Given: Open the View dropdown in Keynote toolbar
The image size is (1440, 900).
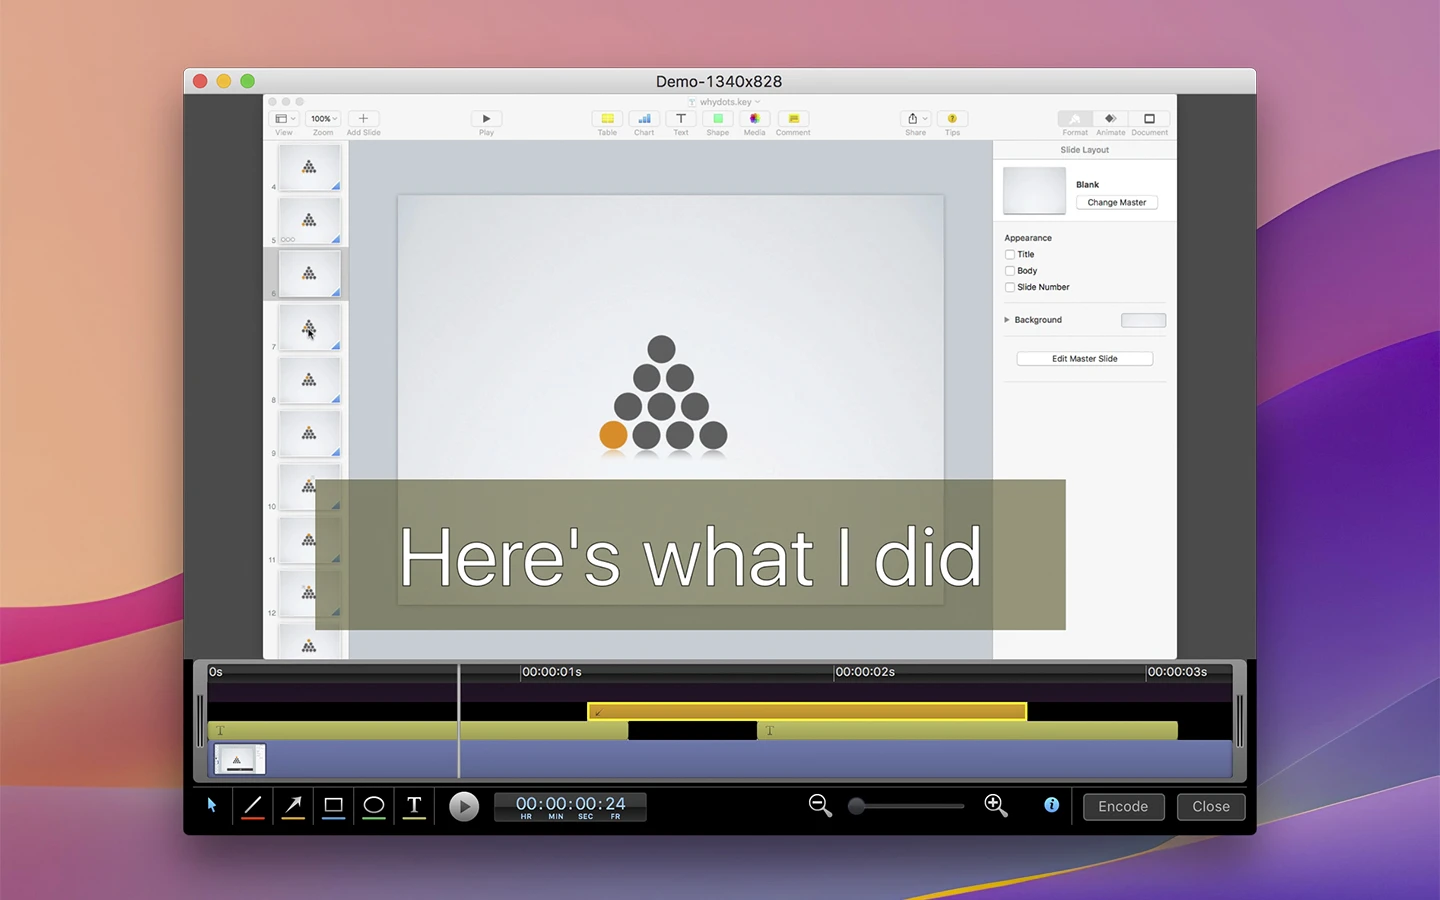Looking at the screenshot, I should [285, 119].
